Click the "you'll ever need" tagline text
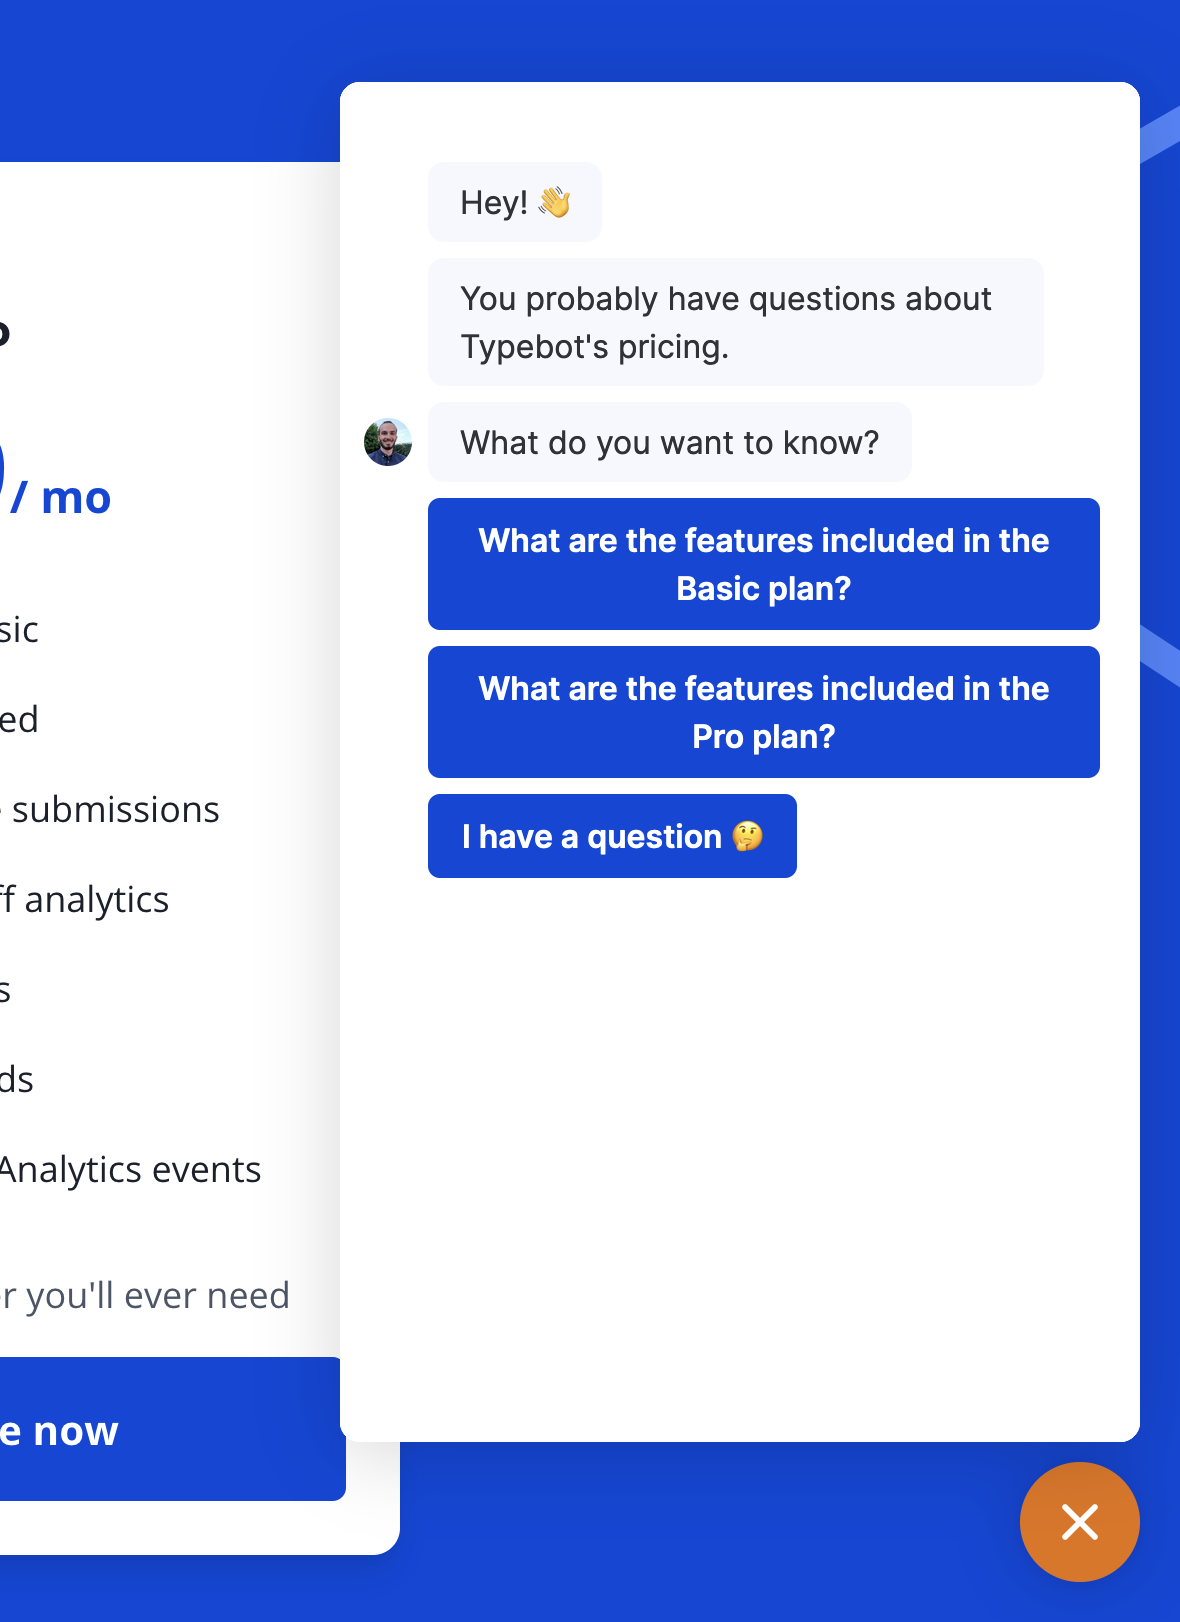Screen dimensions: 1180x1622 pos(148,1295)
